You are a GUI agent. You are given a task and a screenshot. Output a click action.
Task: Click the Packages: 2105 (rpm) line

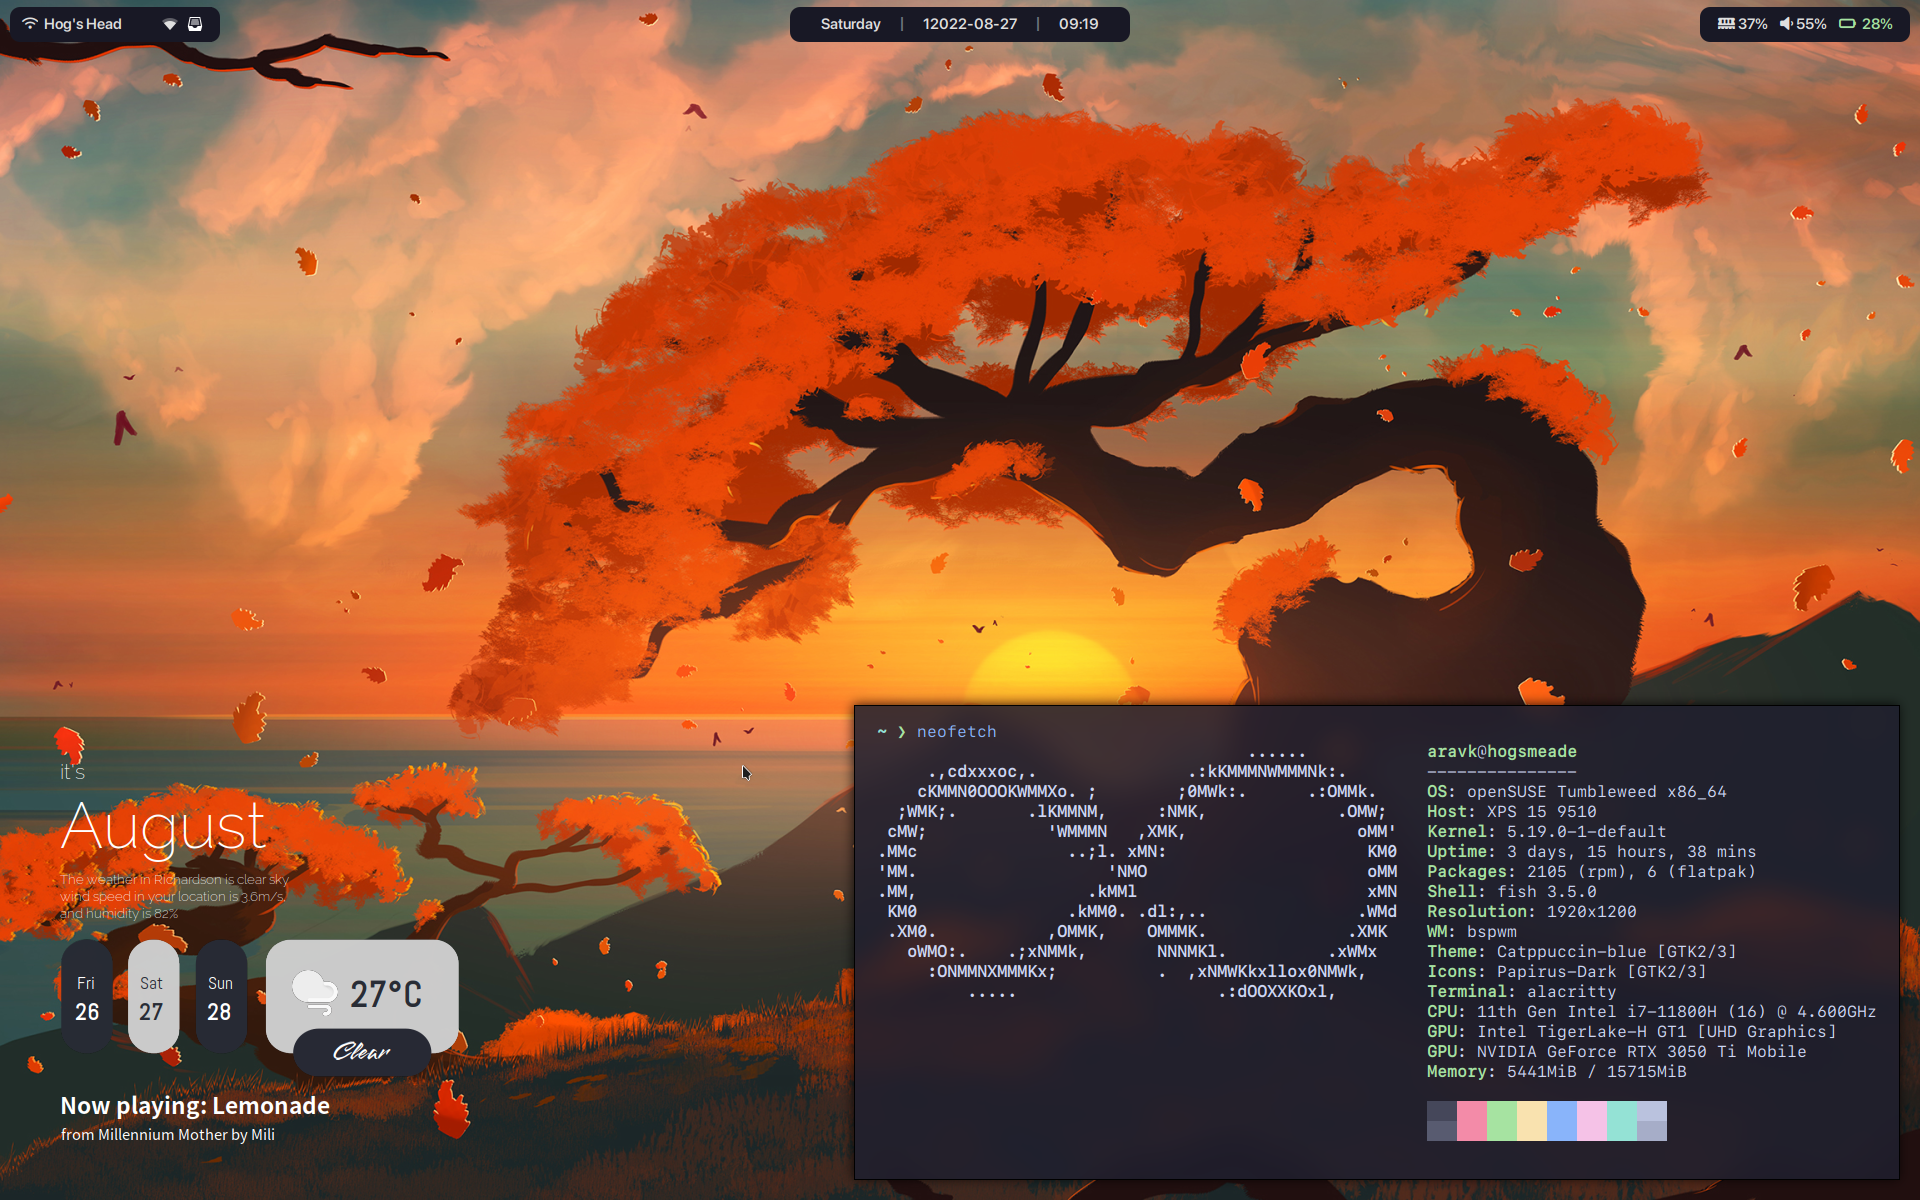(x=1592, y=872)
